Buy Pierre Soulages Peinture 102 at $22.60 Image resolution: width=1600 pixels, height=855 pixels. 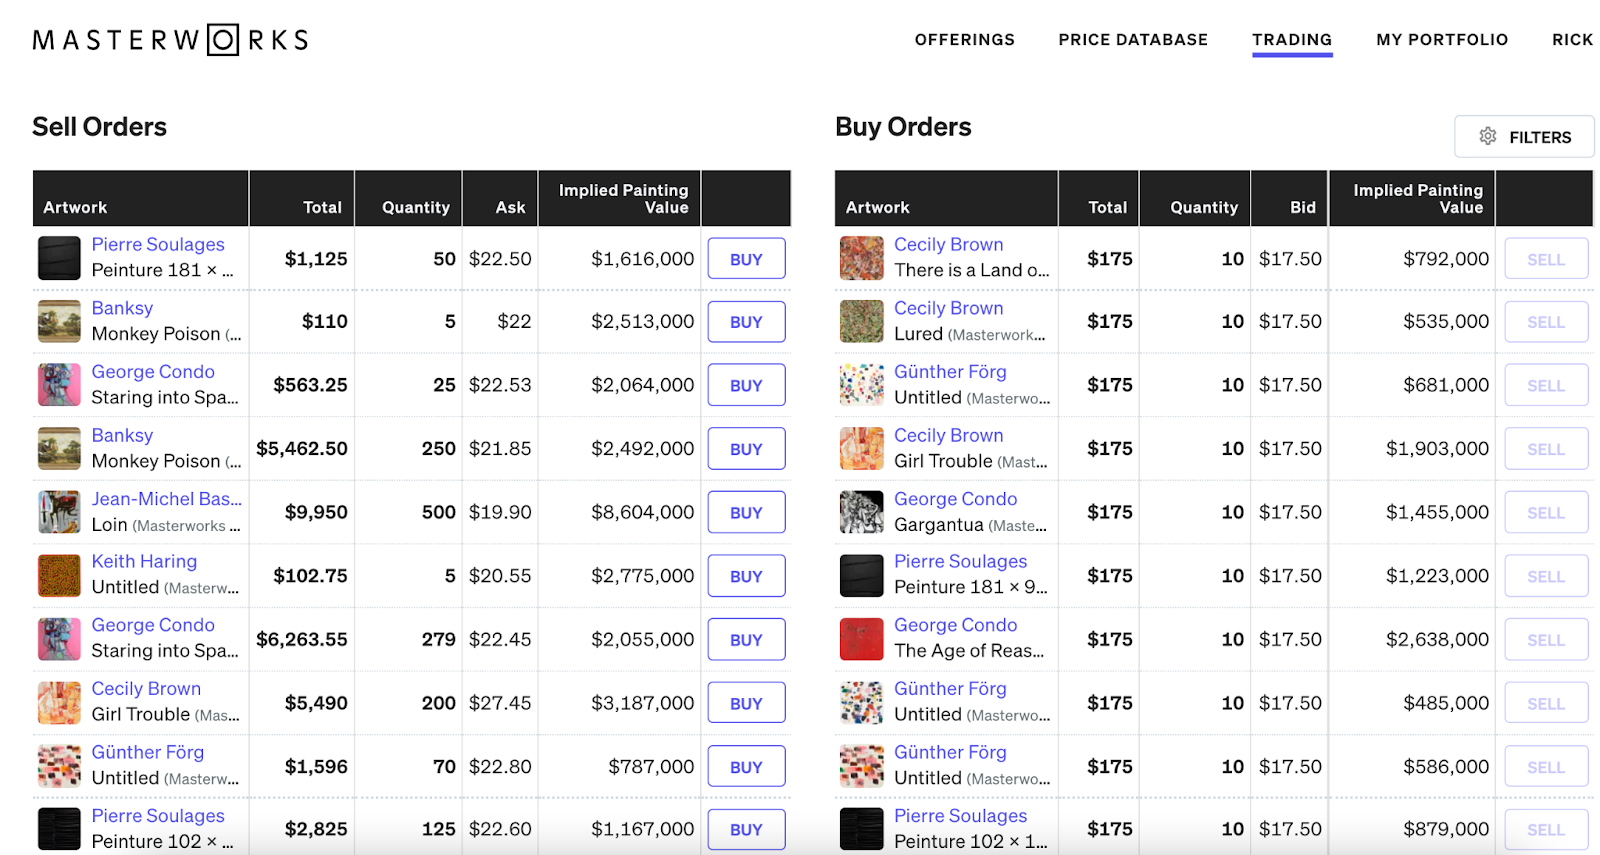(746, 830)
